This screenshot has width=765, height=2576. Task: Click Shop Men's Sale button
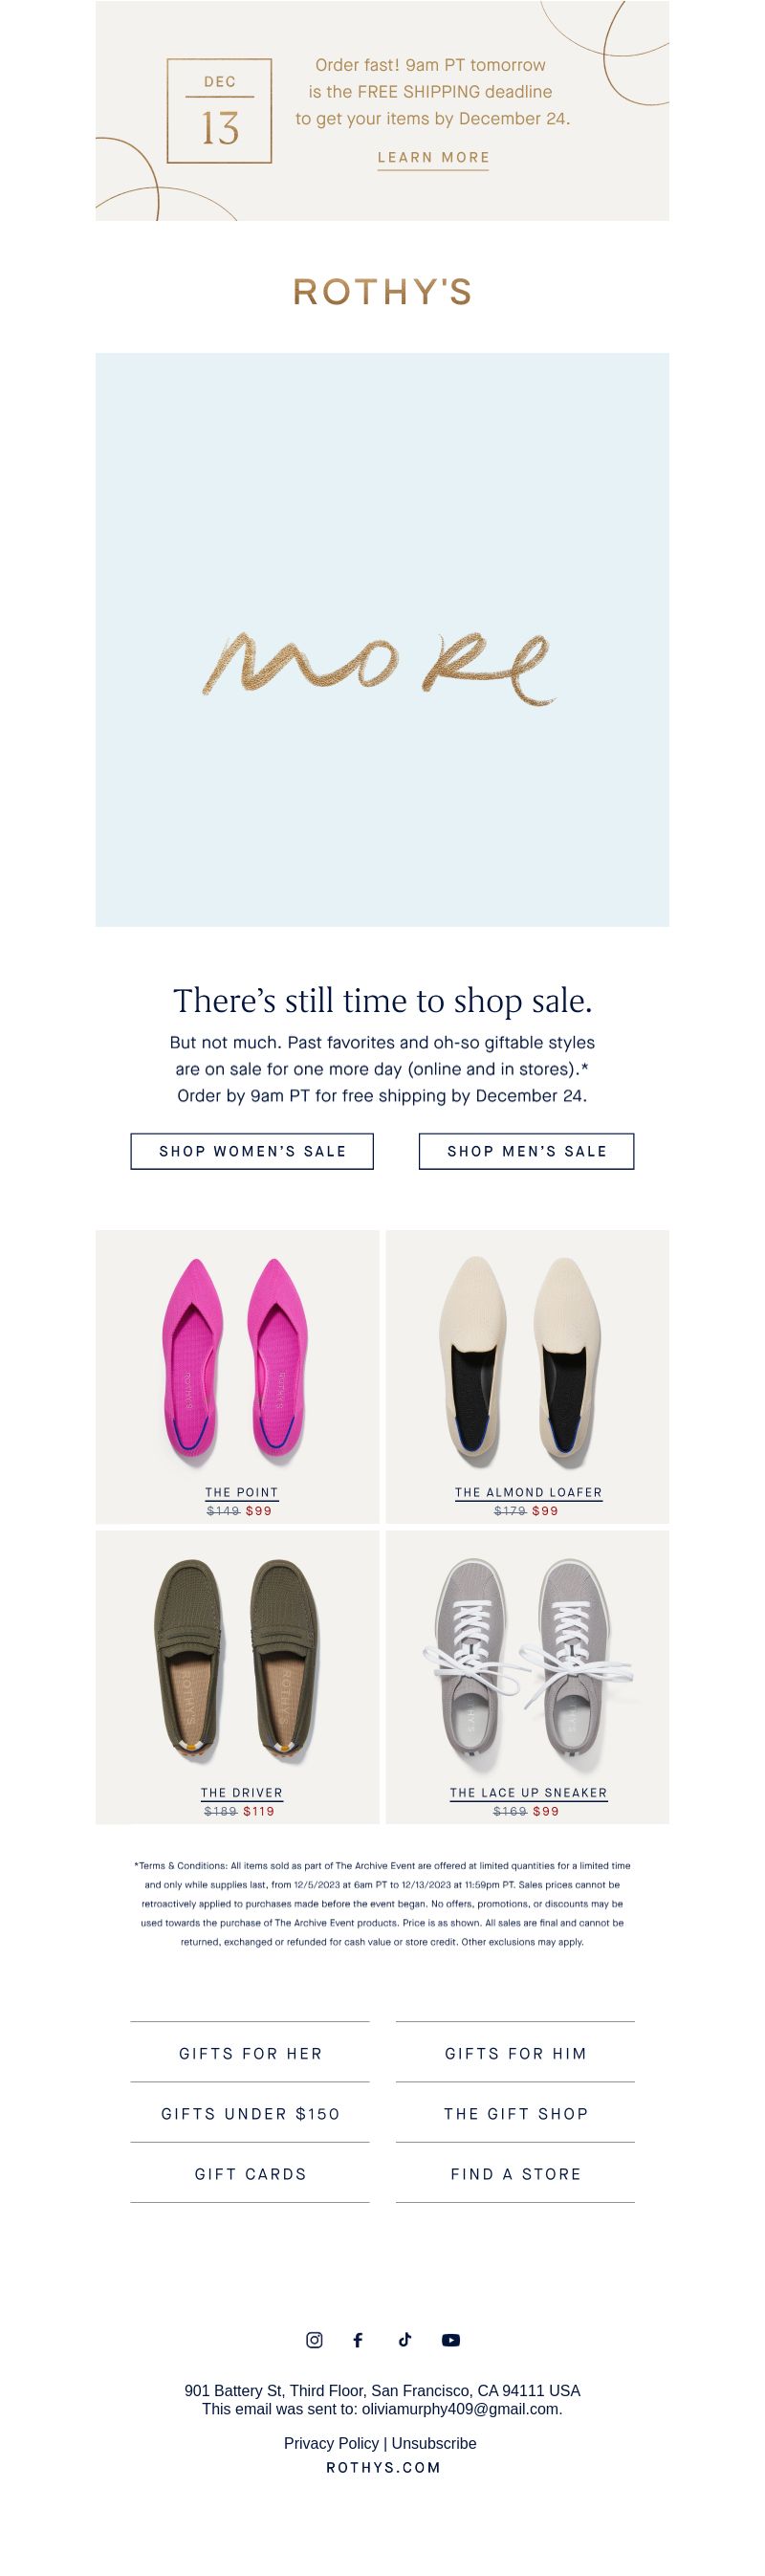[526, 1151]
